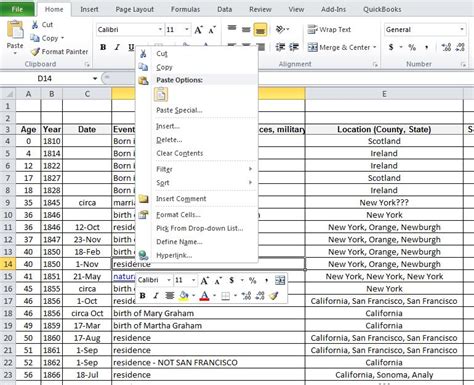The height and width of the screenshot is (385, 474).
Task: Click the red Font Color swatch on mini toolbar
Action: (x=204, y=296)
